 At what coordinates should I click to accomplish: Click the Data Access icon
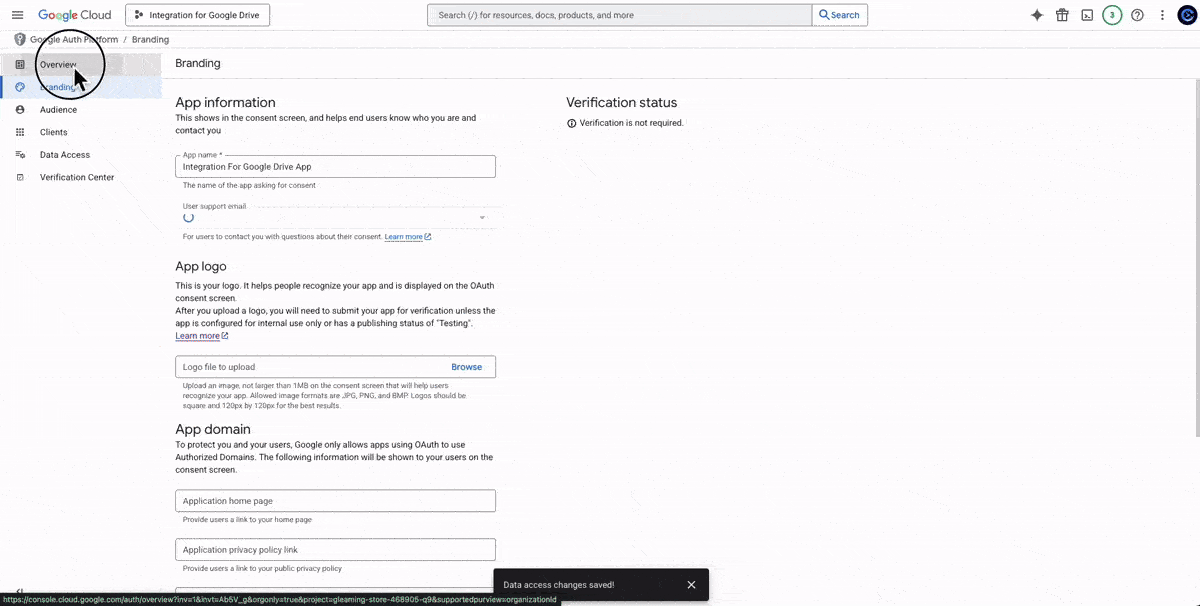tap(20, 155)
